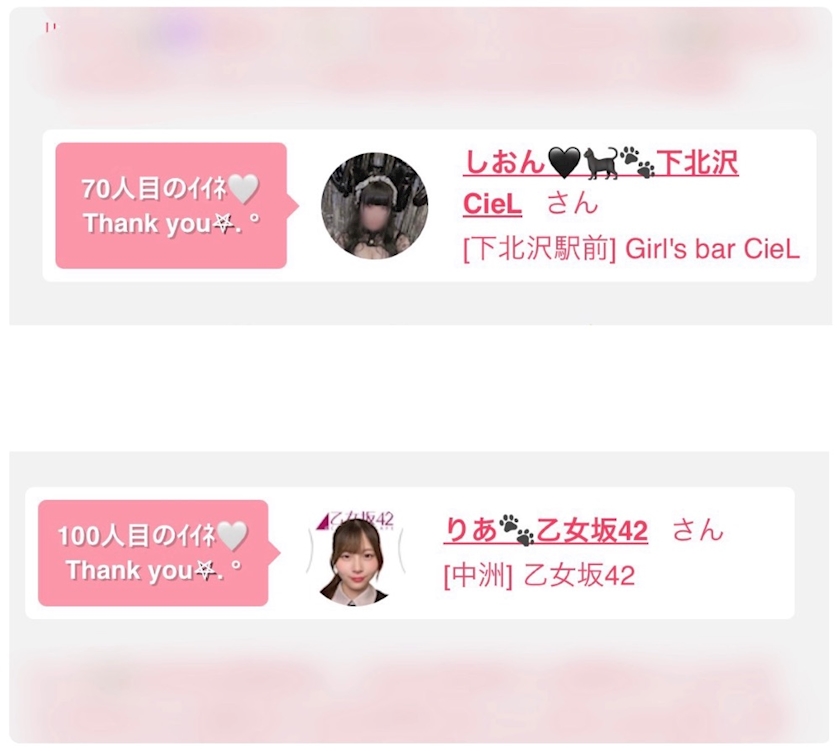The height and width of the screenshot is (751, 840).
Task: Click the white heart in the 100人目 bubble
Action: (232, 536)
